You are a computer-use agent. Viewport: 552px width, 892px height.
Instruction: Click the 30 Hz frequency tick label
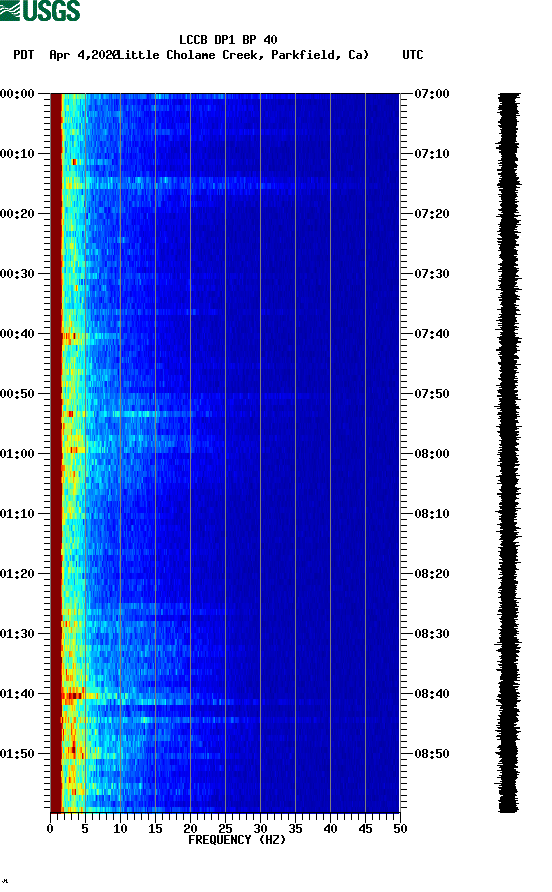tap(260, 829)
